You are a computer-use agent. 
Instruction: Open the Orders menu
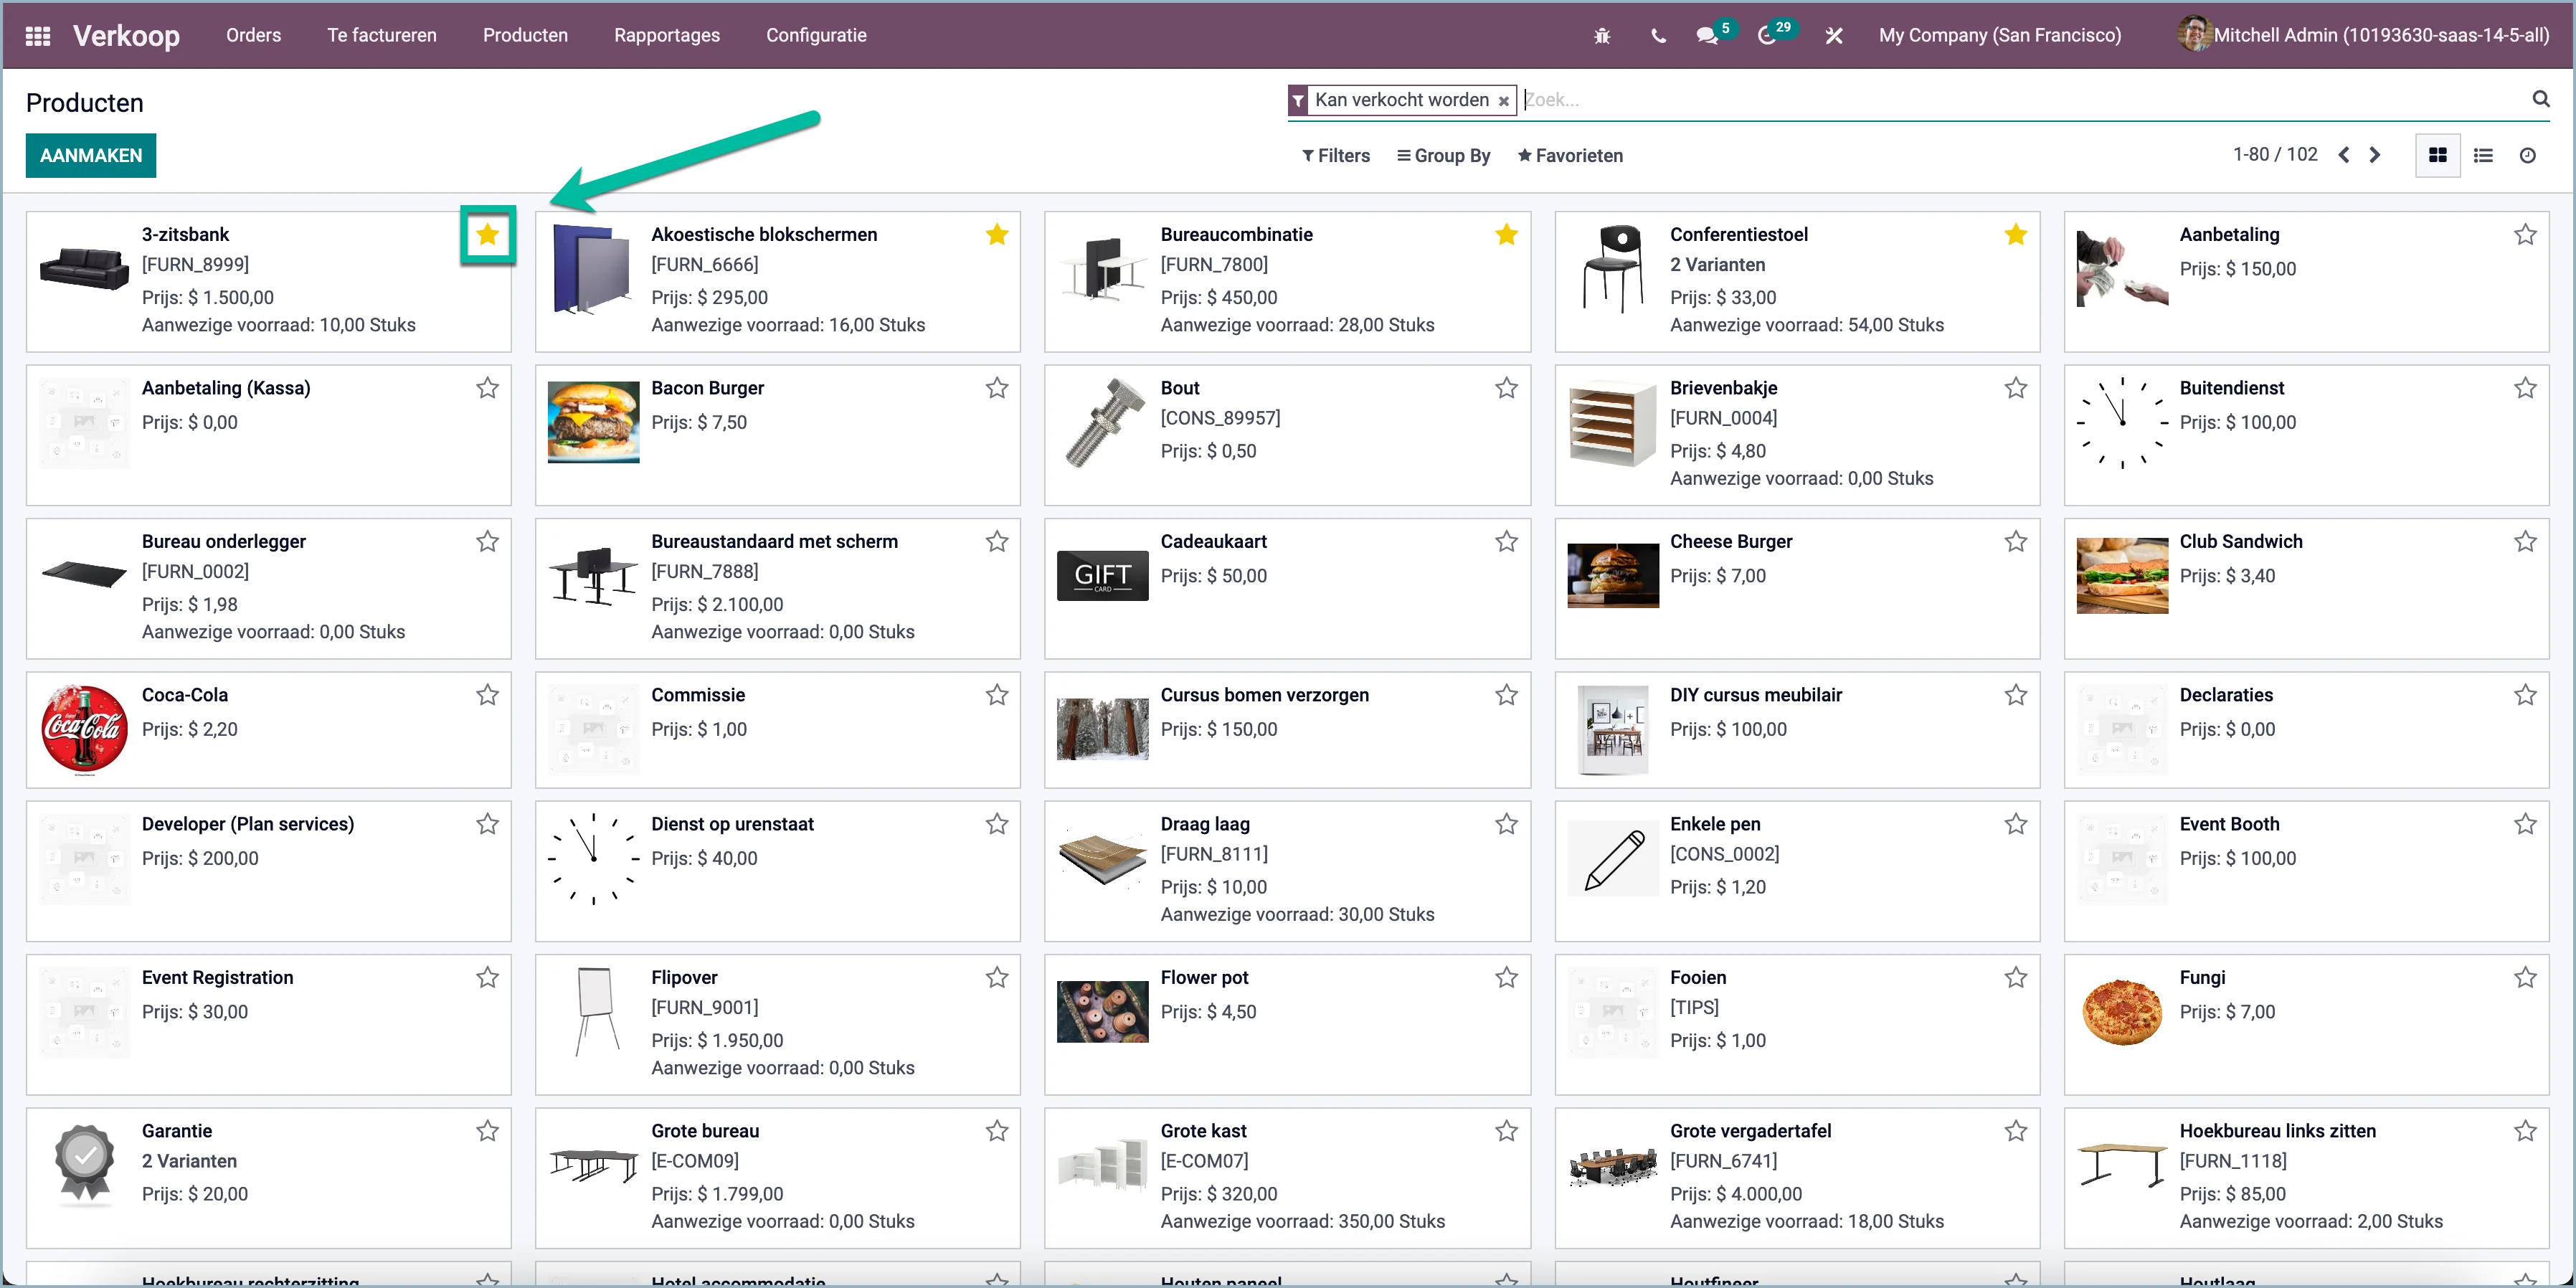pyautogui.click(x=253, y=35)
